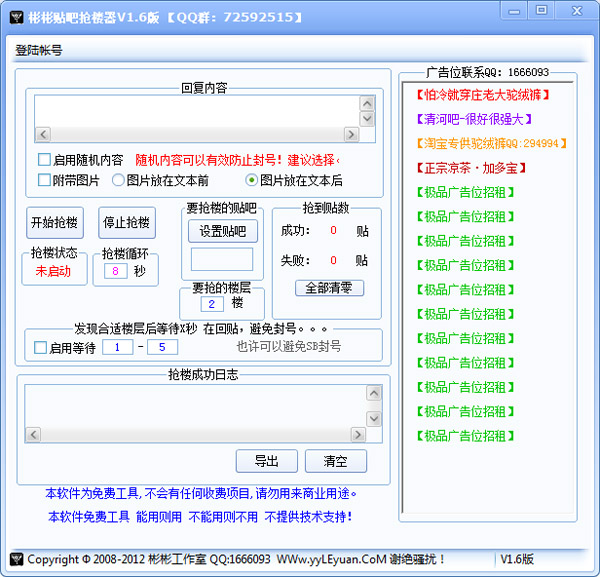Click the reply box left scroll arrow
The width and height of the screenshot is (600, 577).
(43, 135)
